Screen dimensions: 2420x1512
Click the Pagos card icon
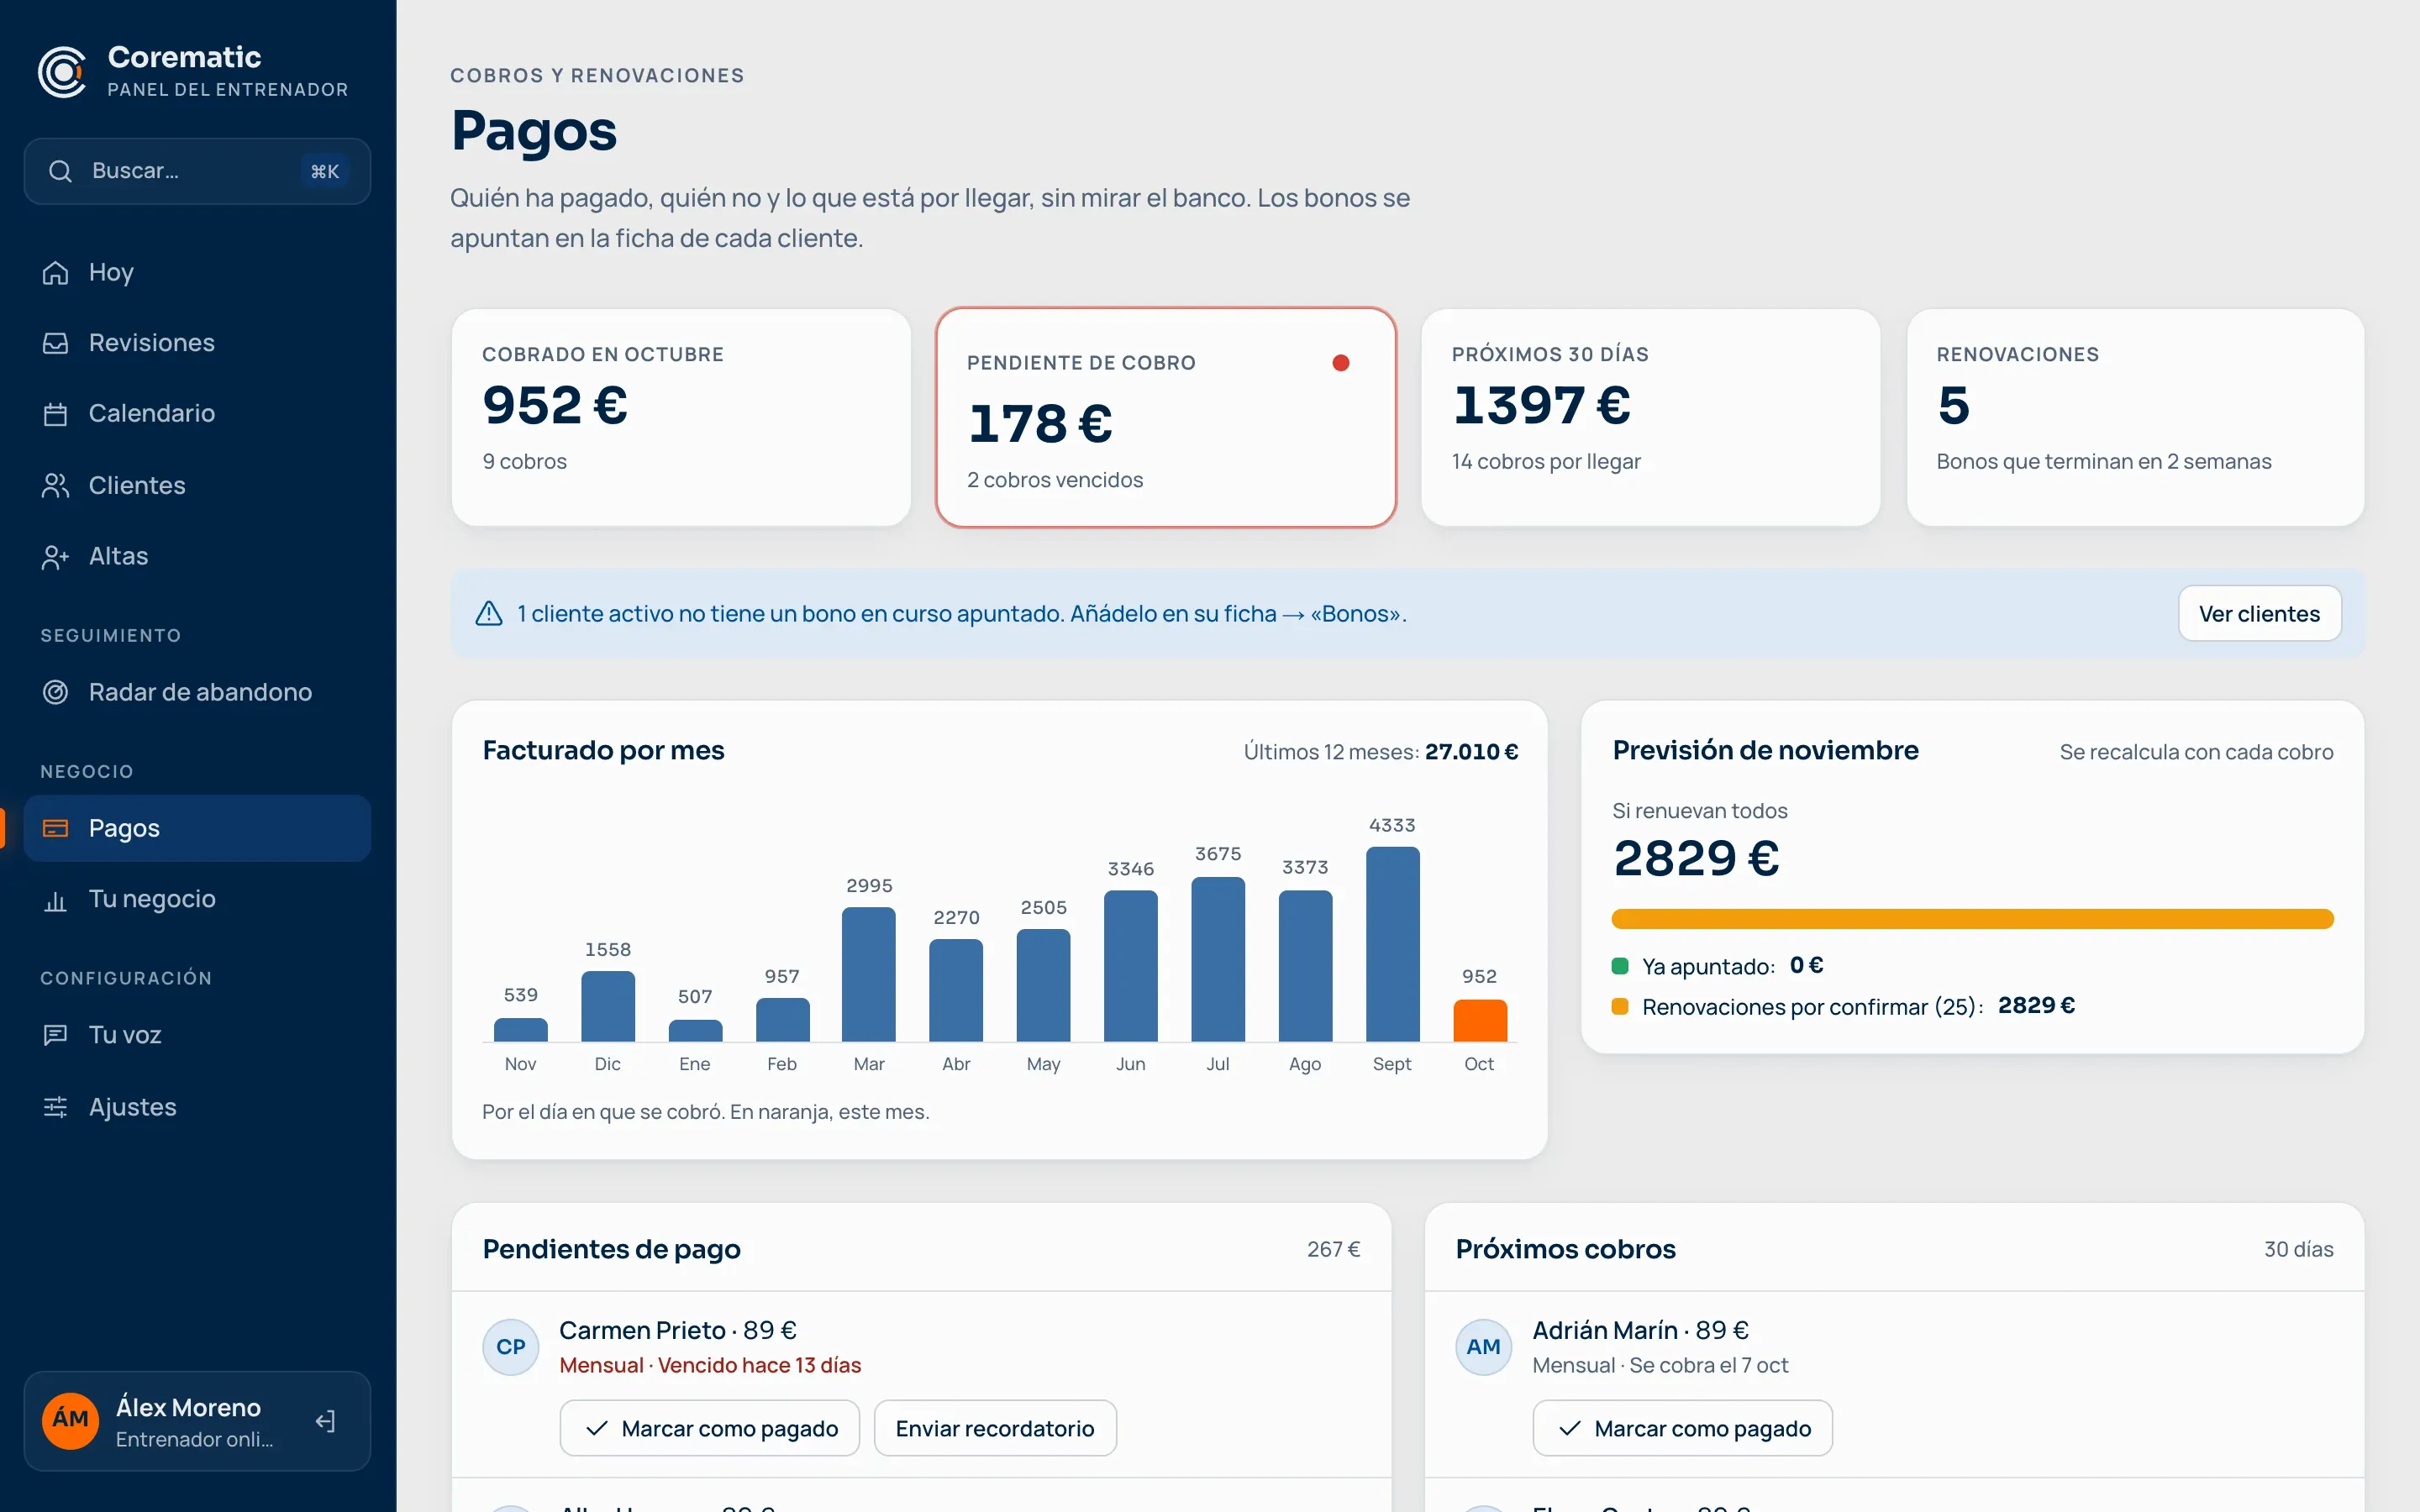55,828
